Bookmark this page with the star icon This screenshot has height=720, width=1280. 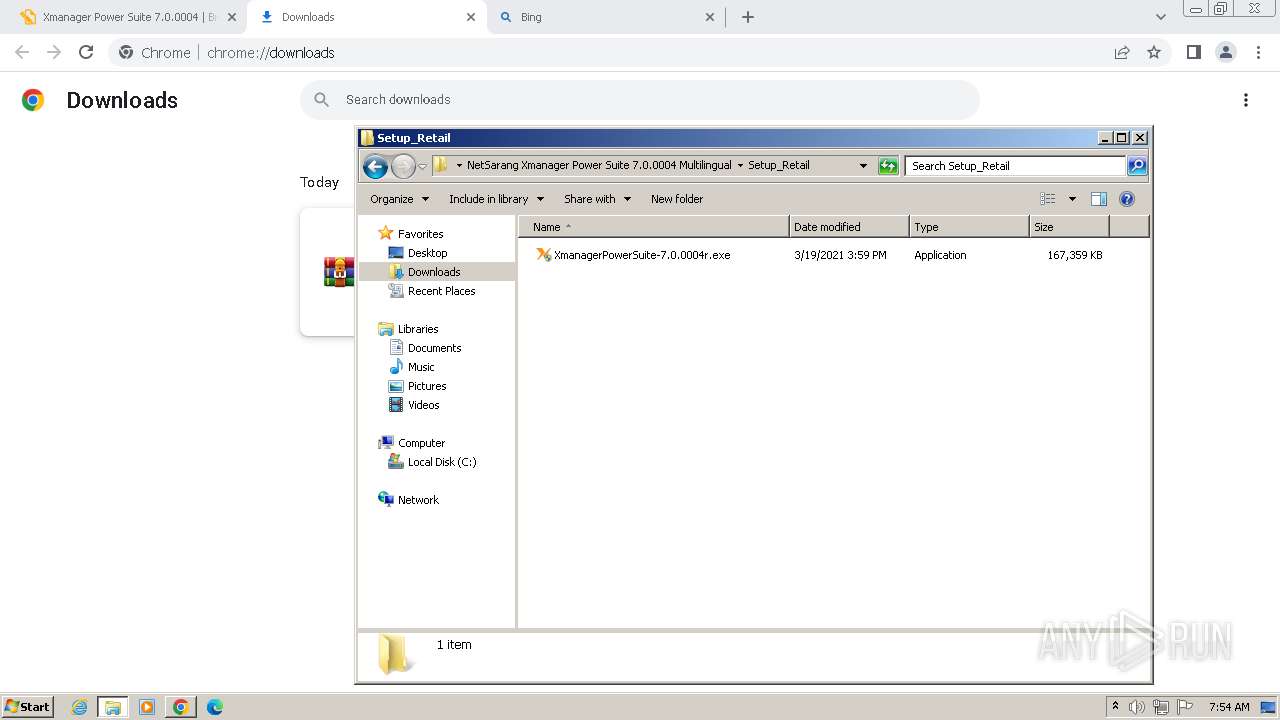pos(1154,52)
